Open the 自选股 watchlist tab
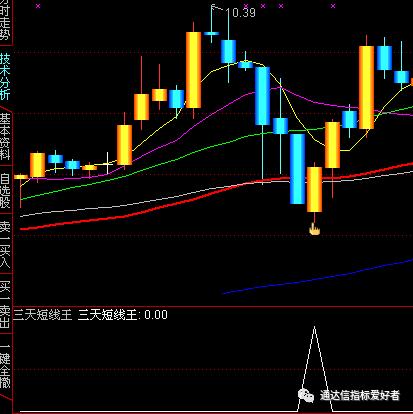Viewport: 413px width, 414px height. tap(5, 191)
